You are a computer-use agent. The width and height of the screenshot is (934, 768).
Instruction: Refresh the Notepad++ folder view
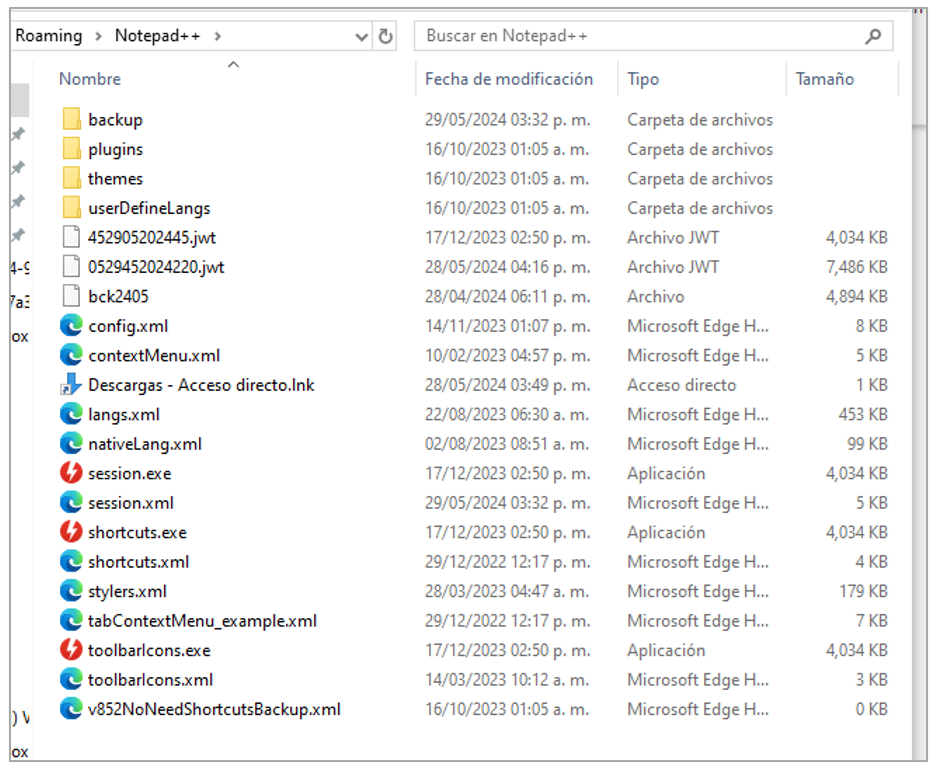click(385, 36)
